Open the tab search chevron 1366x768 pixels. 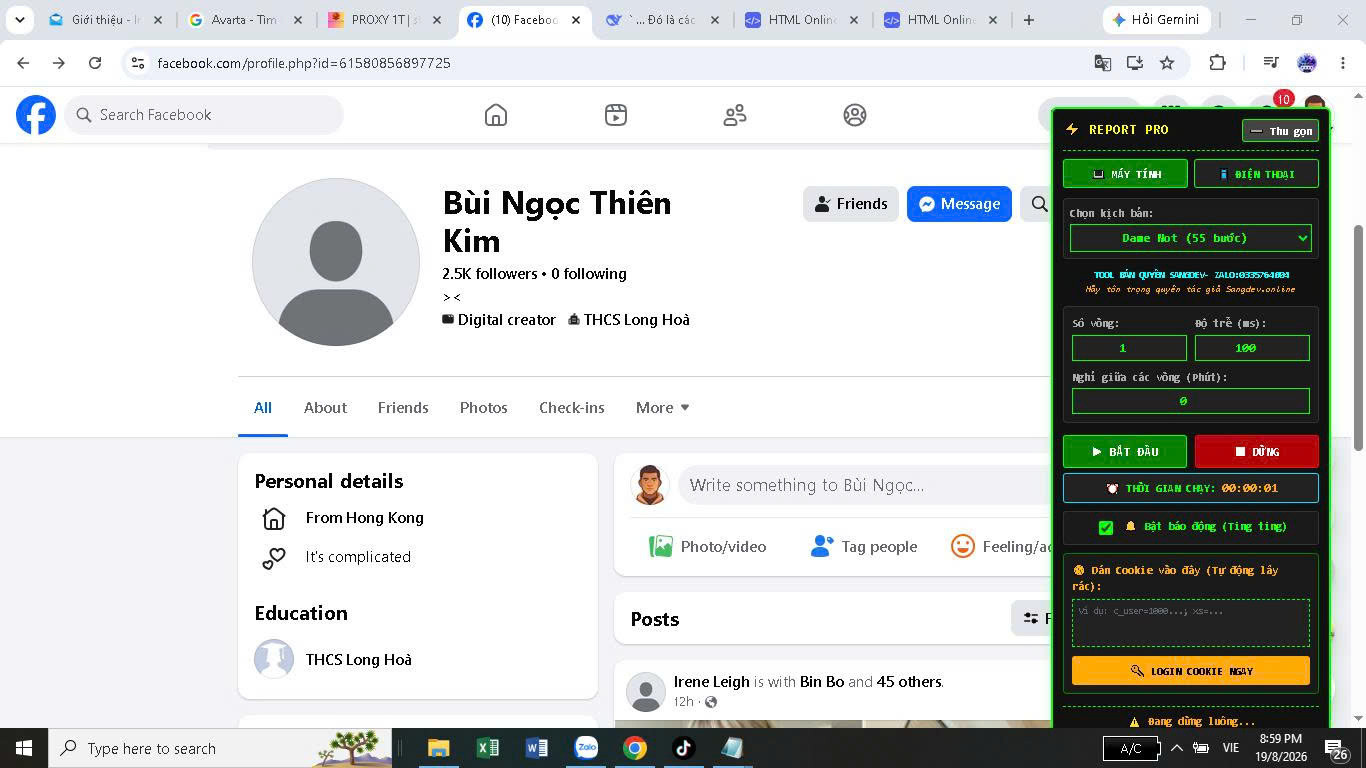pyautogui.click(x=20, y=20)
